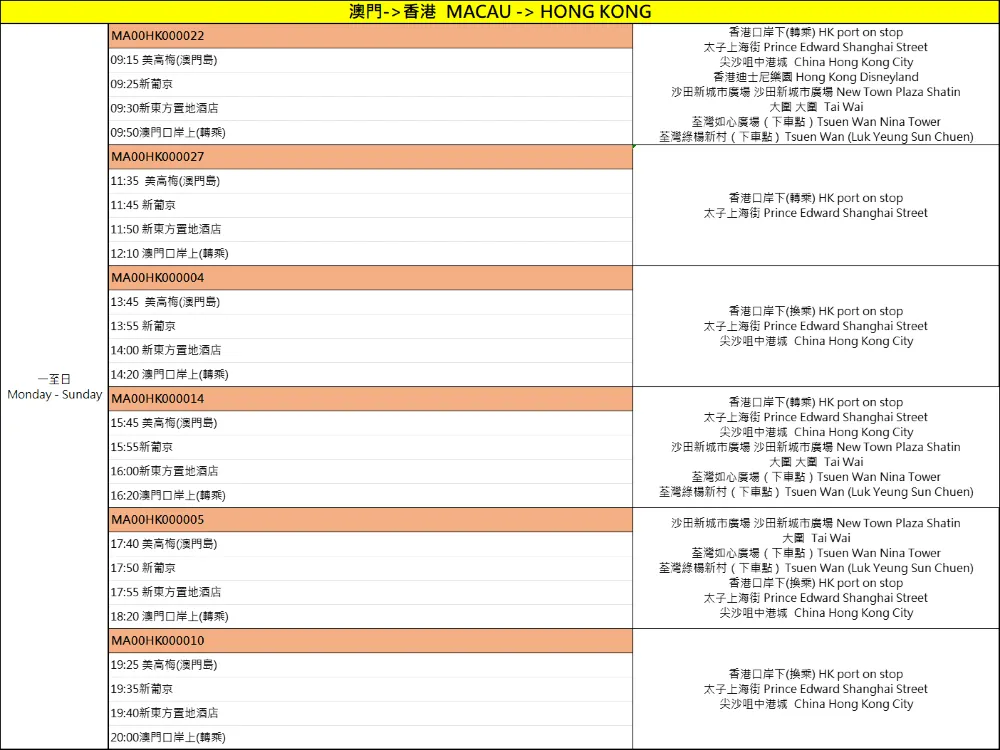This screenshot has width=1000, height=750.
Task: Click the 14:00 hotel stop row
Action: pyautogui.click(x=371, y=351)
